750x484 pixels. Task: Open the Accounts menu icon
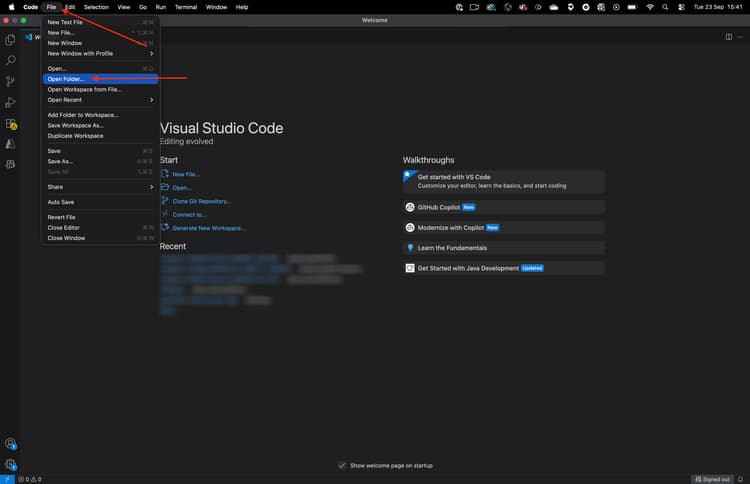pyautogui.click(x=11, y=444)
